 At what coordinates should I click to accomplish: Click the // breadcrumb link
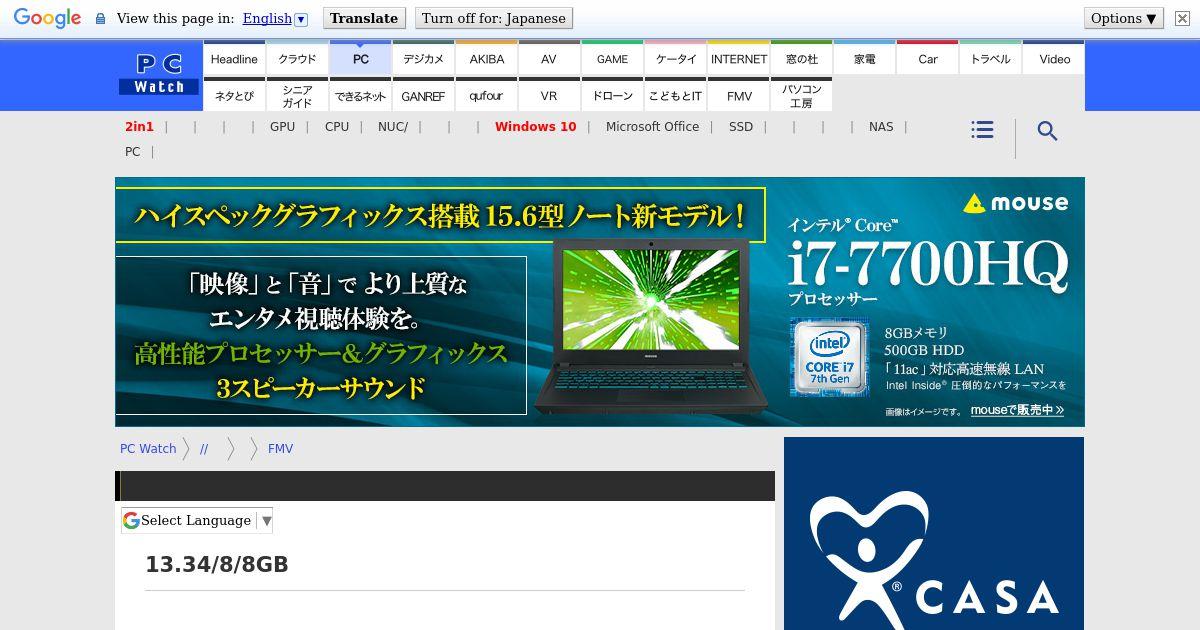coord(204,448)
